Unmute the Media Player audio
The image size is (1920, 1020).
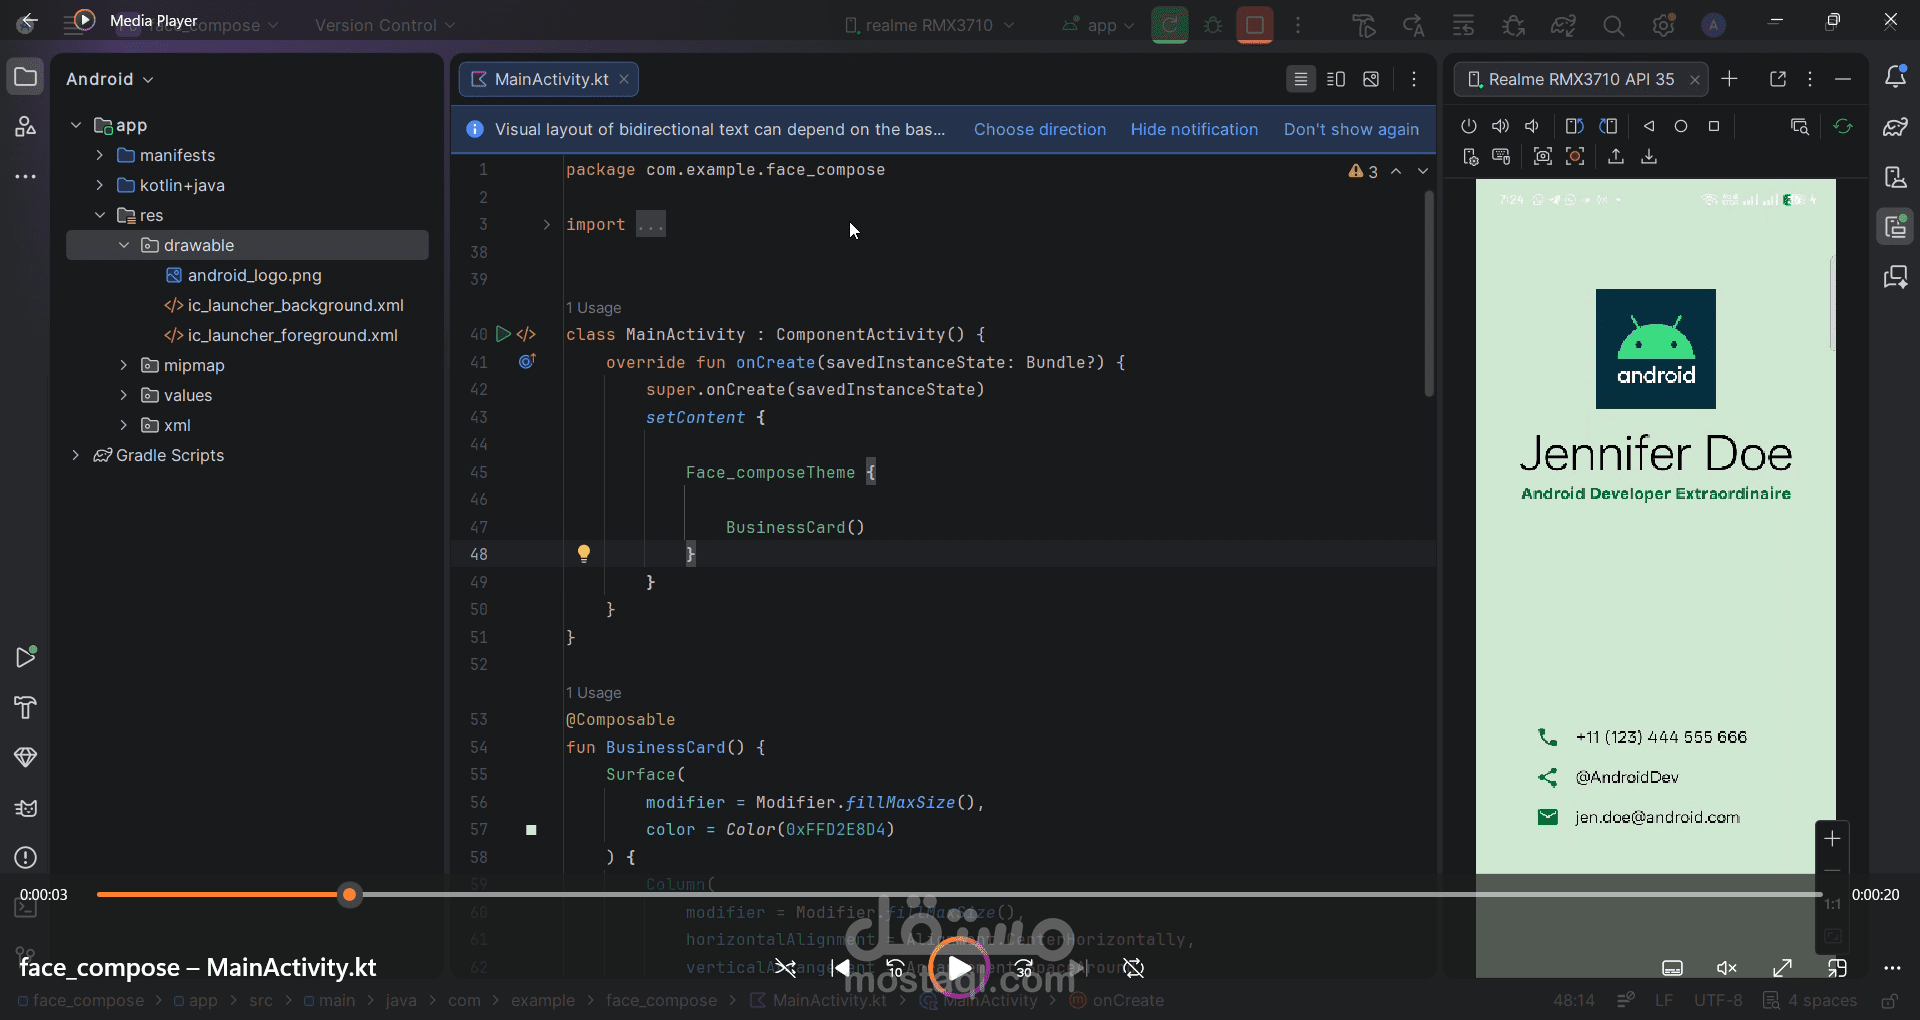click(1727, 968)
